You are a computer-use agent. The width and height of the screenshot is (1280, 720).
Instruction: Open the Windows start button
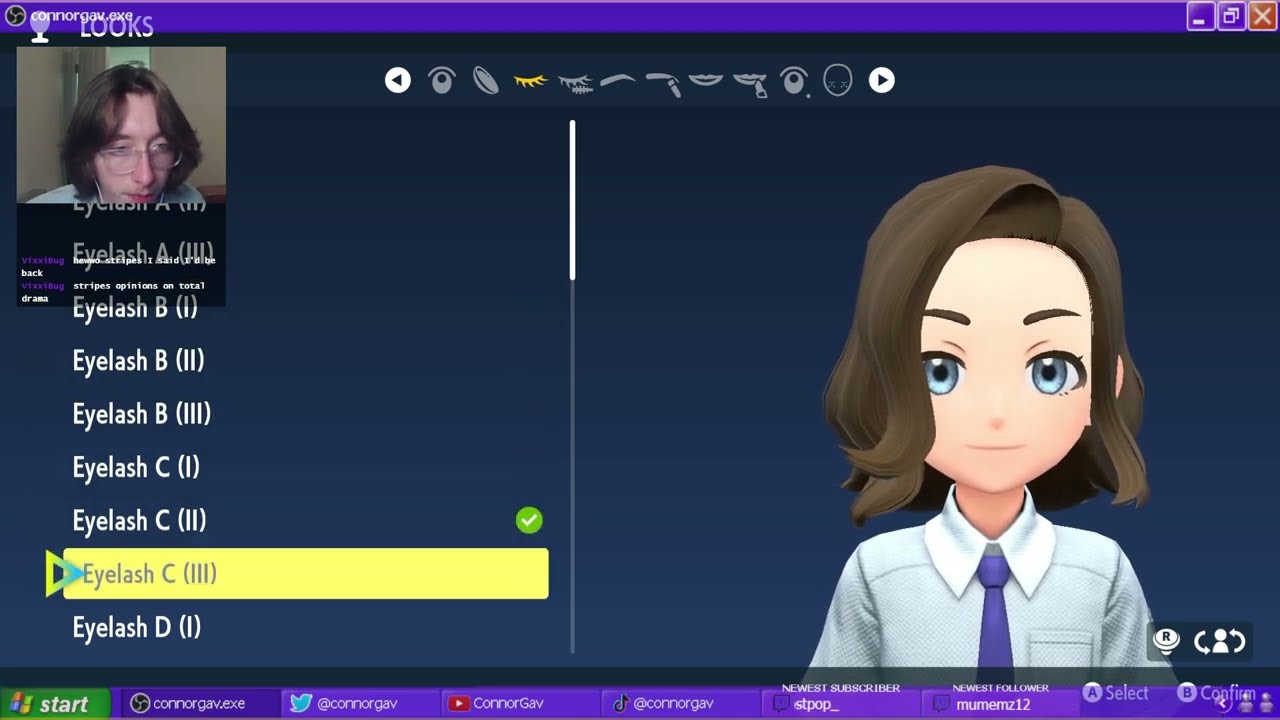53,704
